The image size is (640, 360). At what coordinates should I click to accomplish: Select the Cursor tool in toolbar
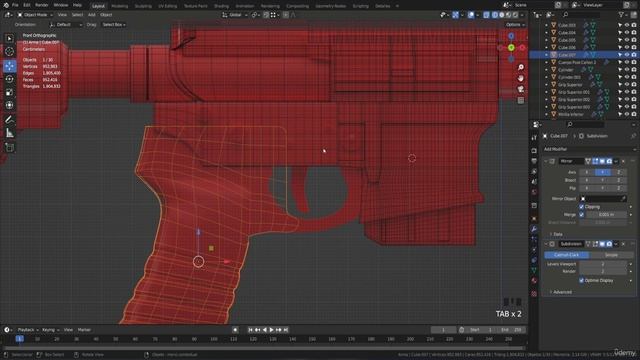pyautogui.click(x=9, y=51)
